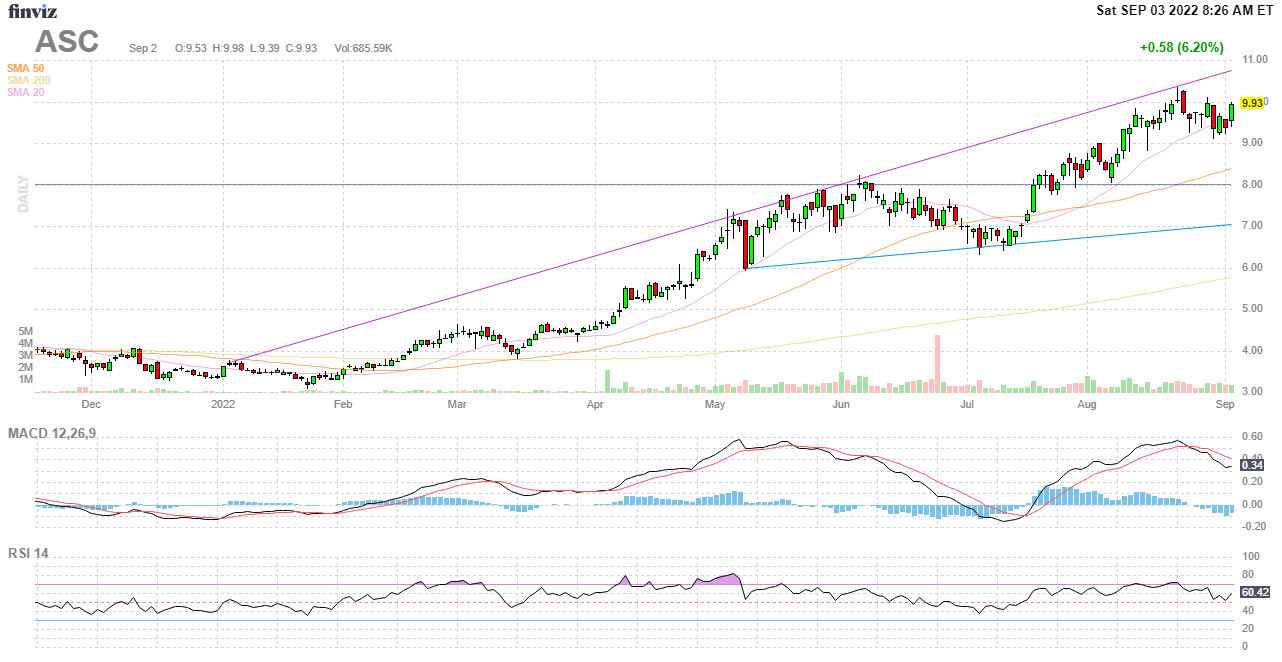Image resolution: width=1282 pixels, height=662 pixels.
Task: Click the vertical DAILY timeframe label
Action: [x=22, y=194]
